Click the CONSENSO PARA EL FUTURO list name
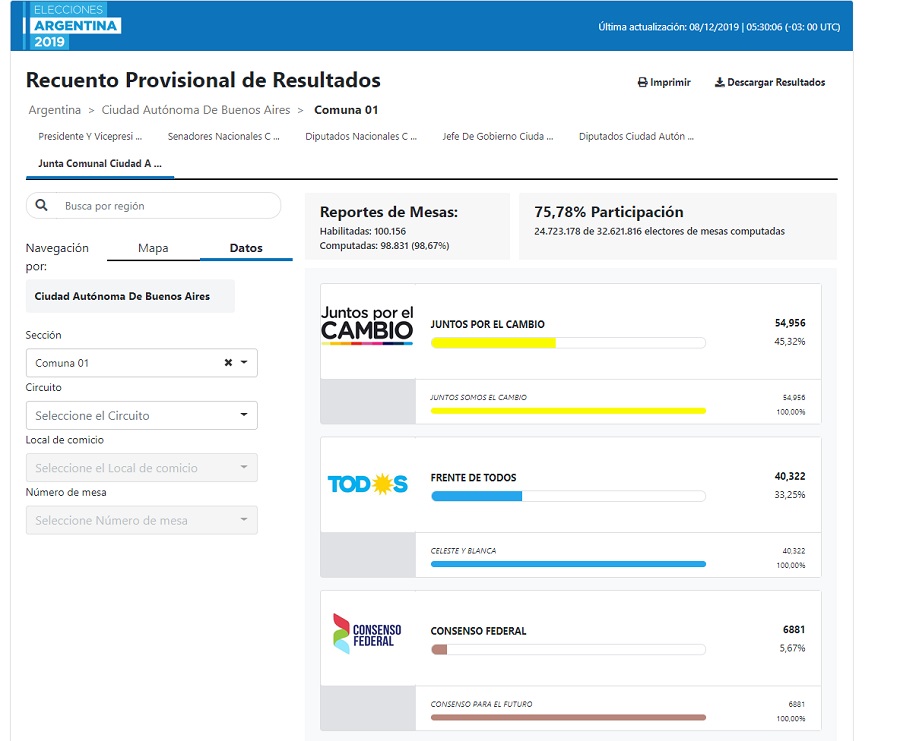900x741 pixels. pos(482,704)
